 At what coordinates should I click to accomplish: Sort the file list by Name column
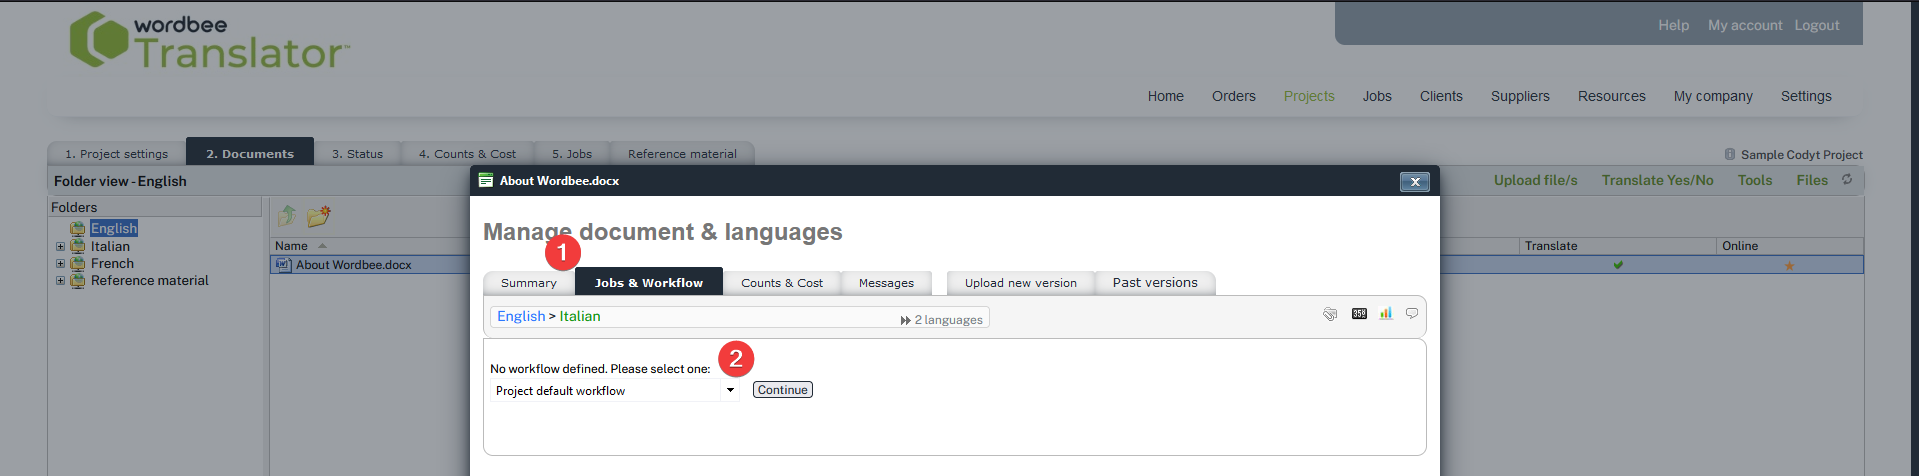(x=291, y=246)
